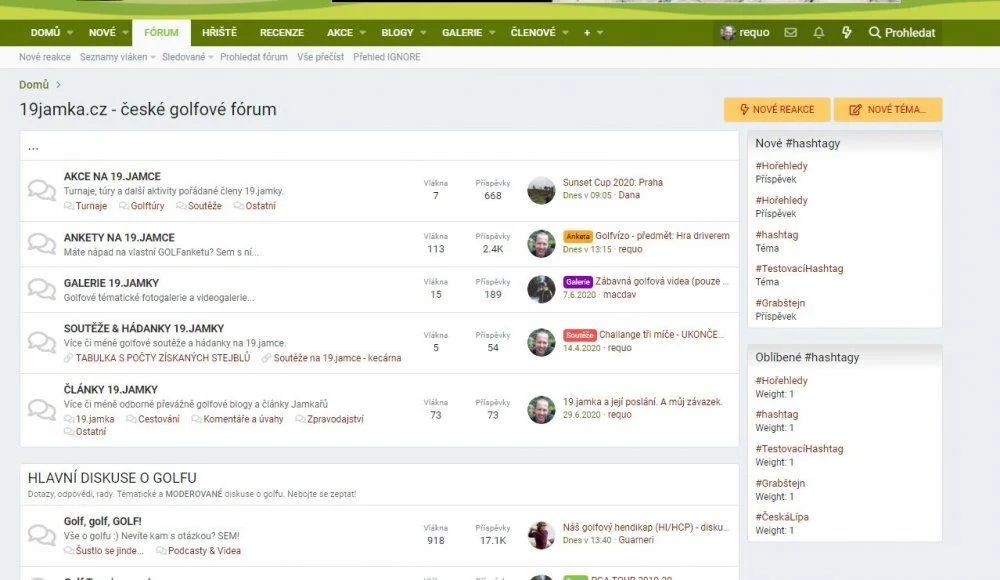Click the NOVÉ REAKCE button
This screenshot has height=580, width=1000.
777,109
